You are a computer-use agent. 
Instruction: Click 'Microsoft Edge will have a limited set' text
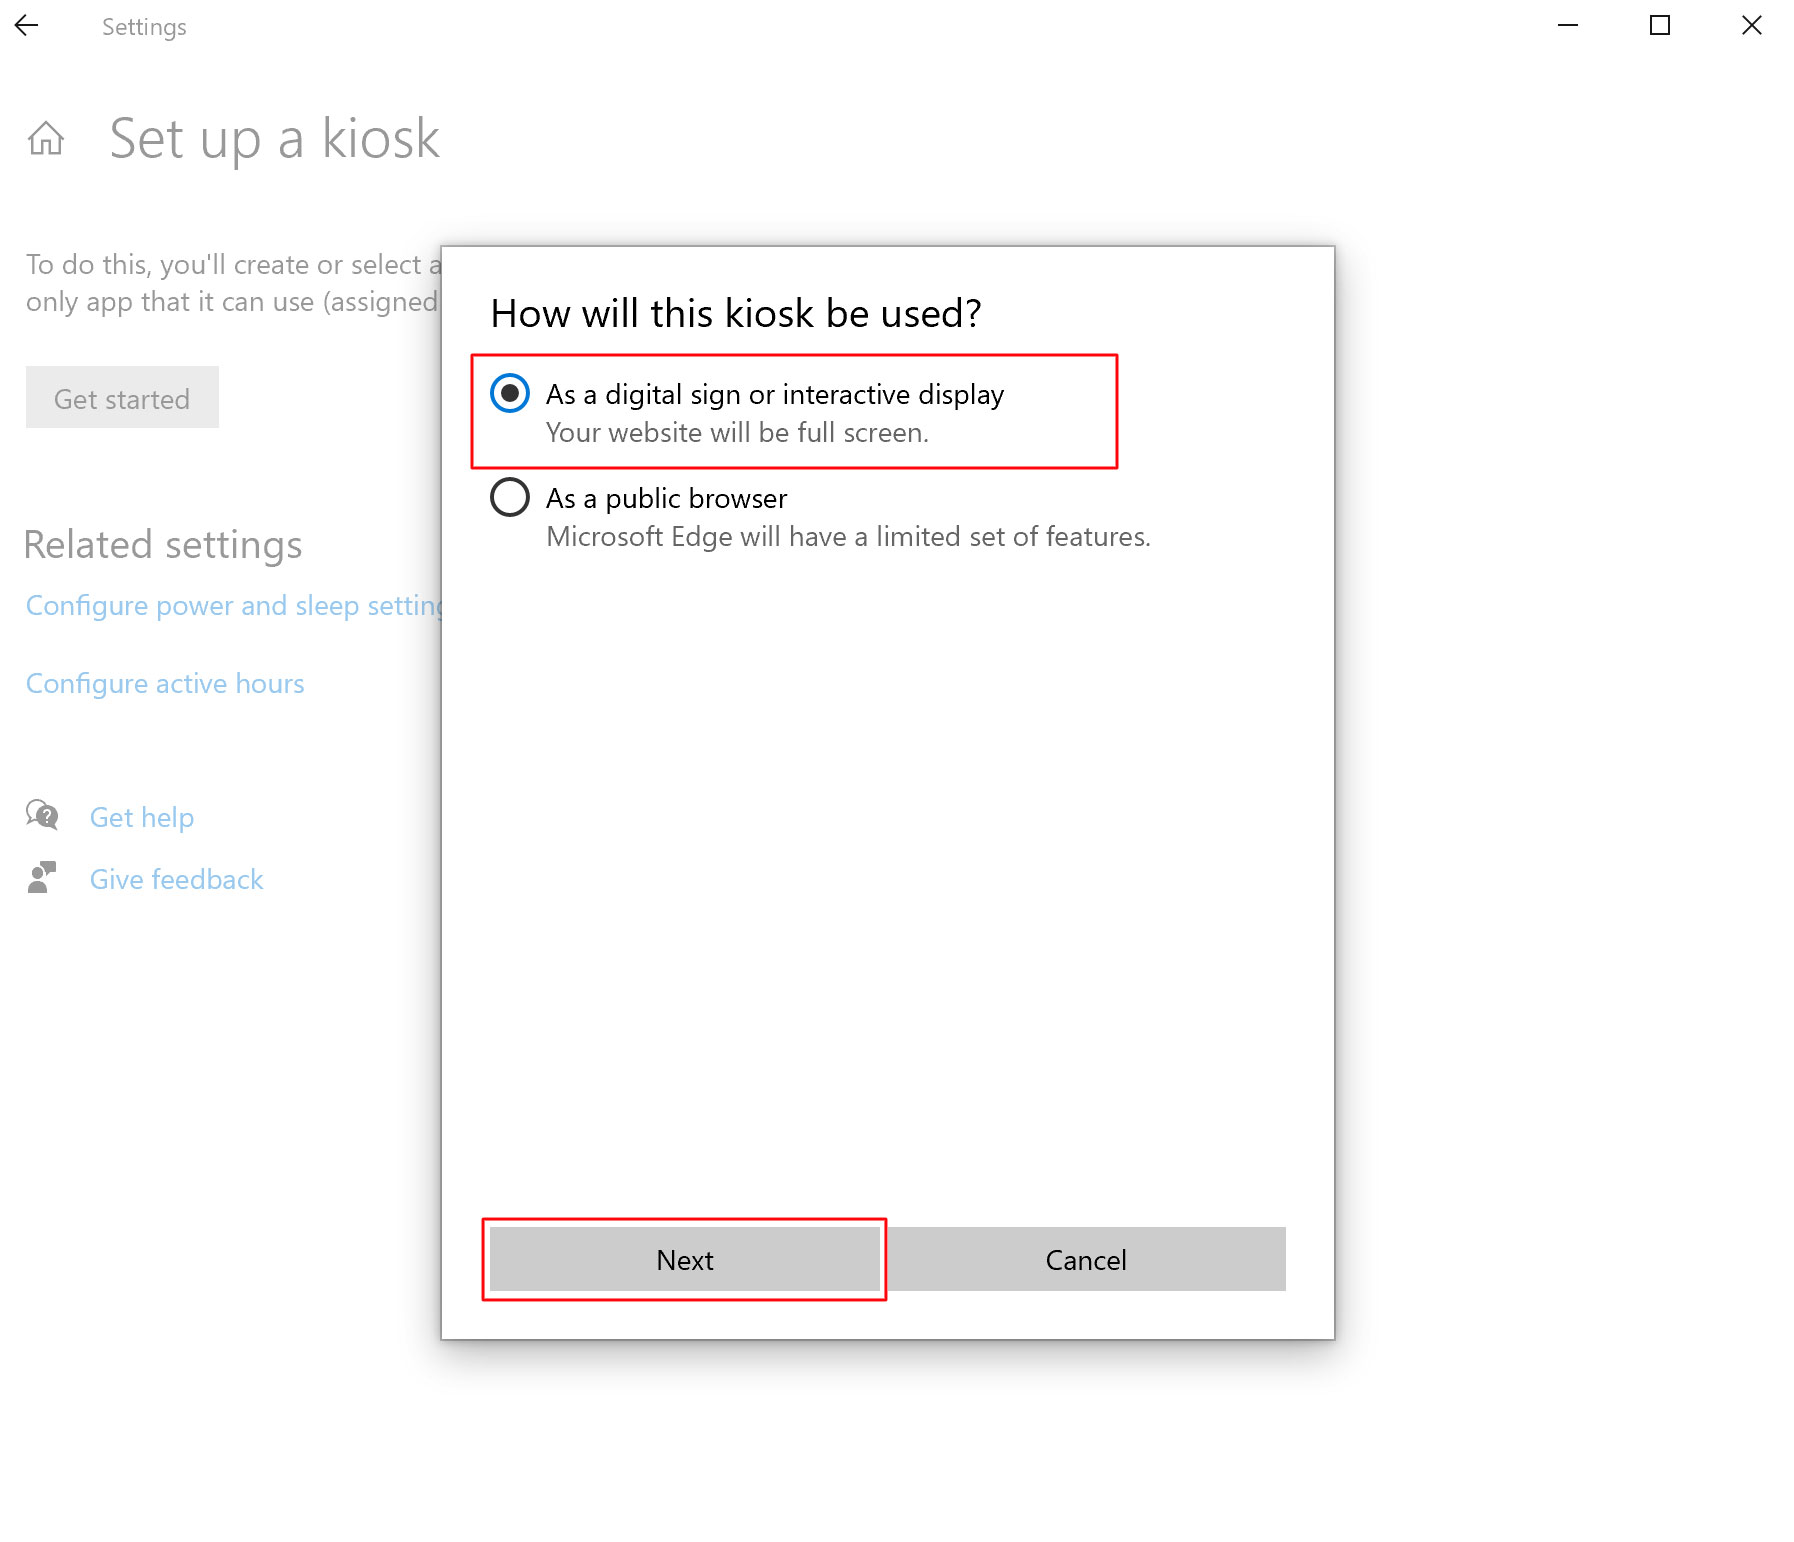(x=848, y=537)
